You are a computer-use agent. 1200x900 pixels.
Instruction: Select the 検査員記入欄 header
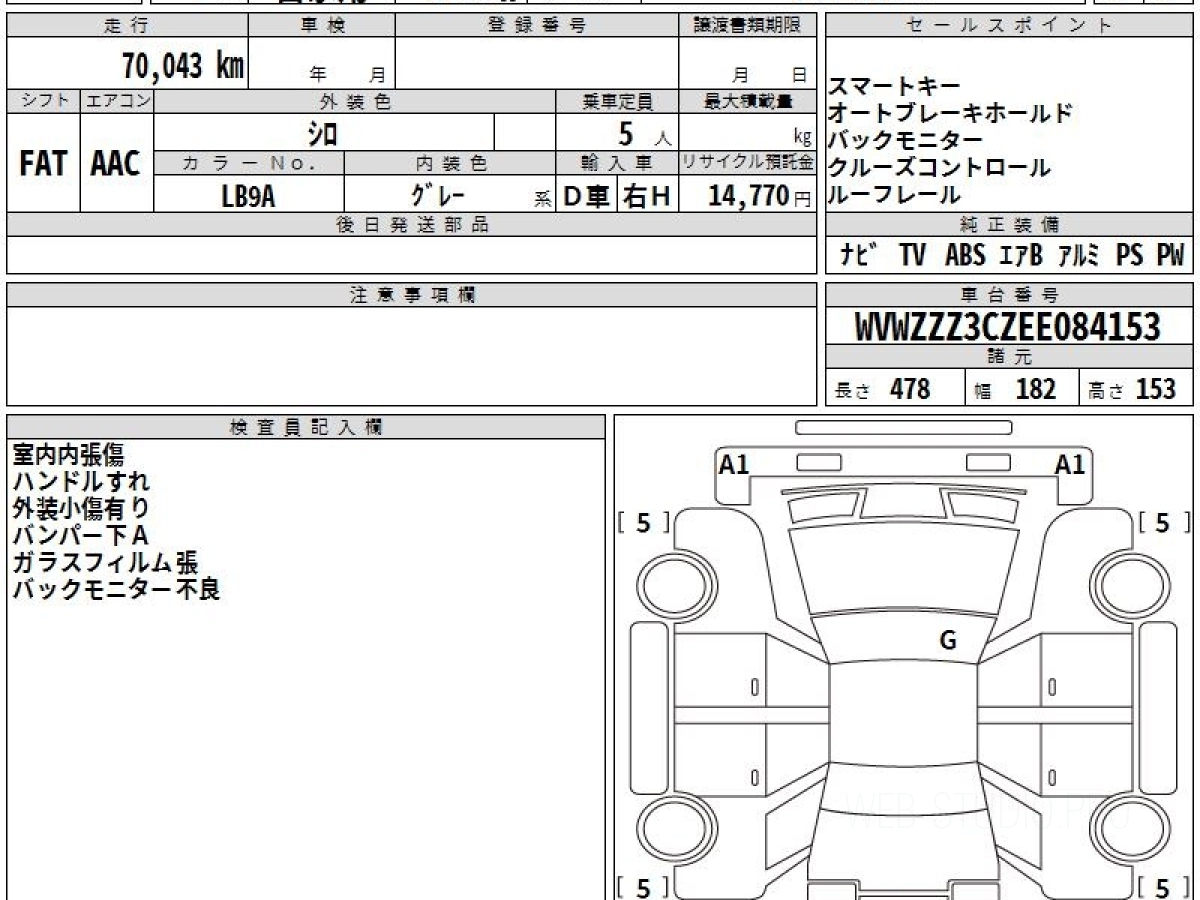(306, 426)
